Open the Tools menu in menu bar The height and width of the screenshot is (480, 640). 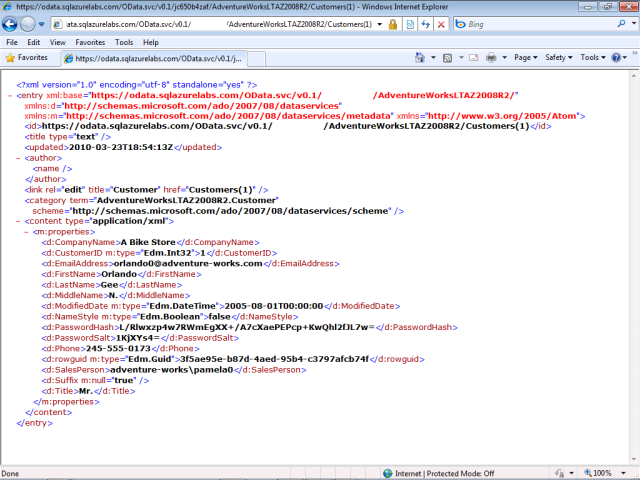point(124,42)
